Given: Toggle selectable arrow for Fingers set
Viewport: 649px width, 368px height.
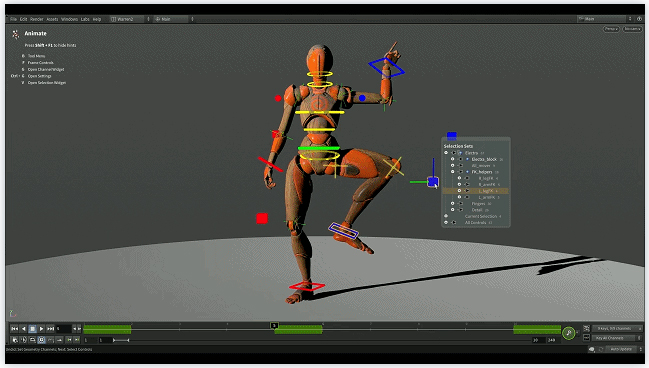Looking at the screenshot, I should [461, 204].
